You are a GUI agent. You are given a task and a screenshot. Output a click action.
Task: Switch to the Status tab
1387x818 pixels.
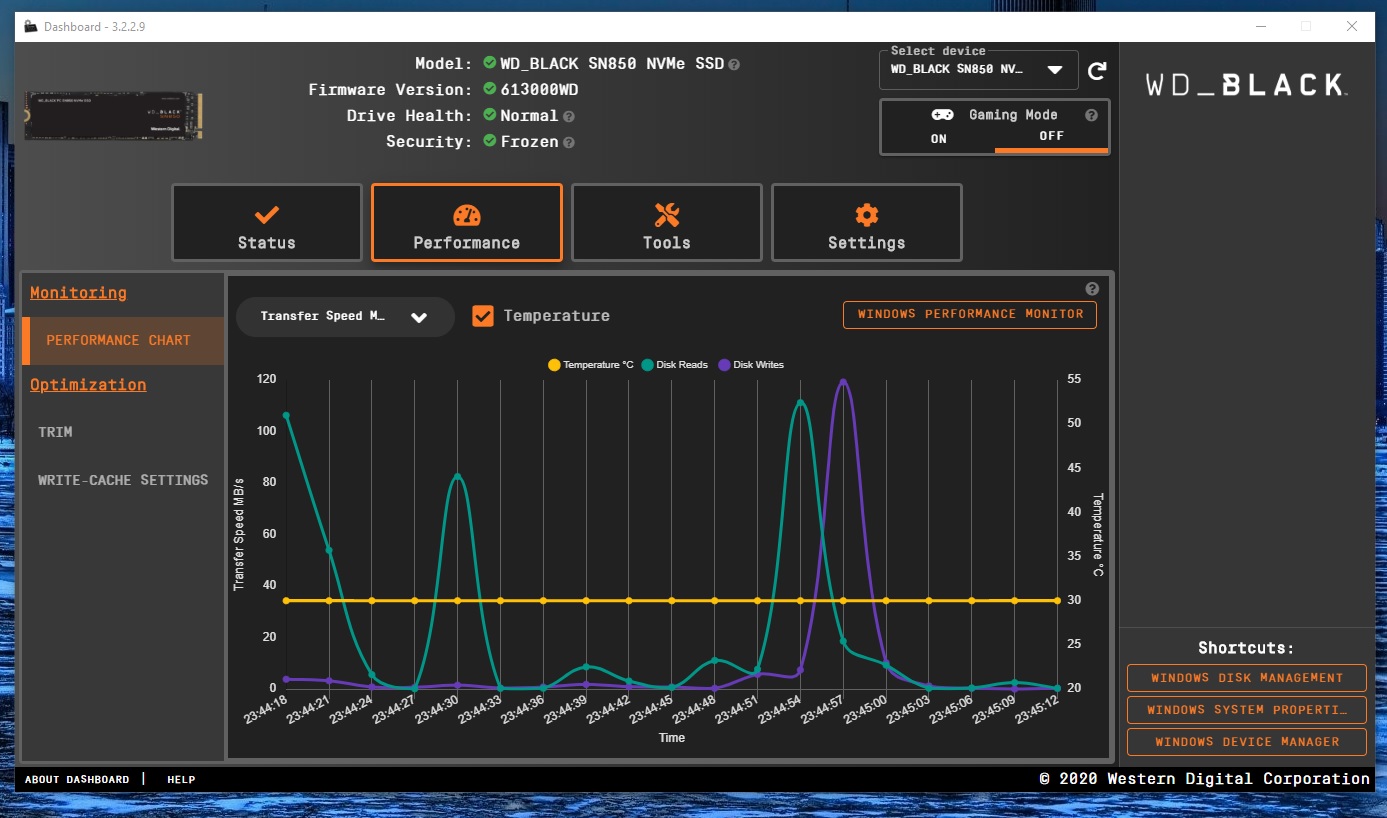click(267, 222)
